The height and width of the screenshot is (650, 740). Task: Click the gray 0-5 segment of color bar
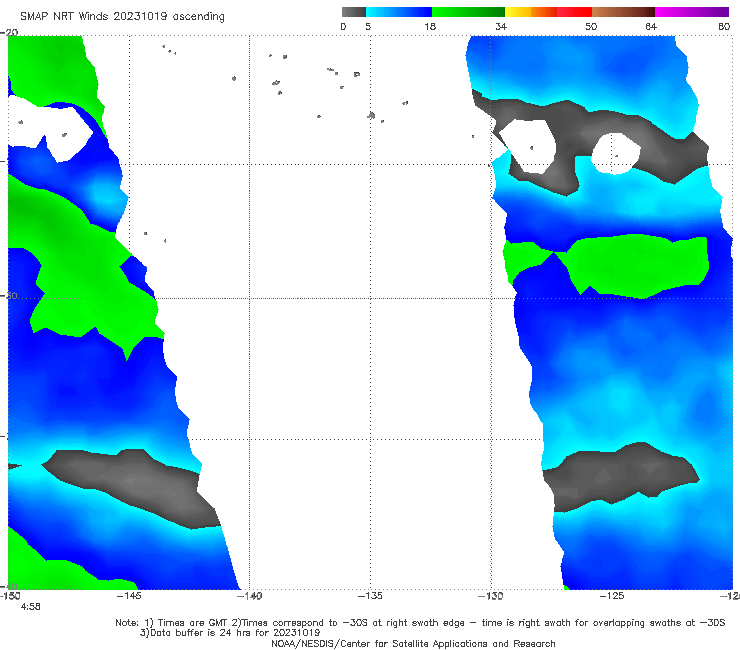(x=353, y=12)
